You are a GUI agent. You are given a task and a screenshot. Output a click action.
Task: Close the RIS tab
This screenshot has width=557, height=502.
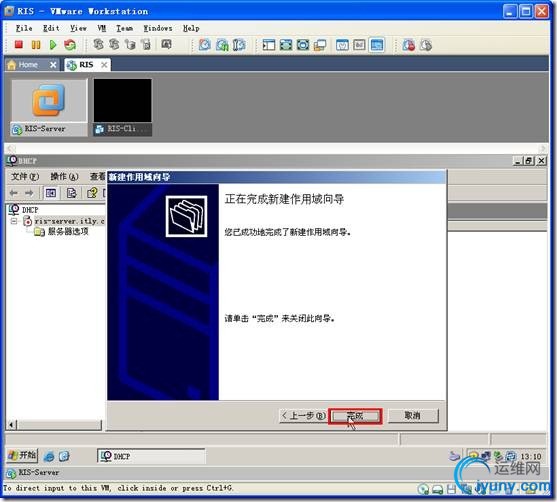click(x=104, y=65)
